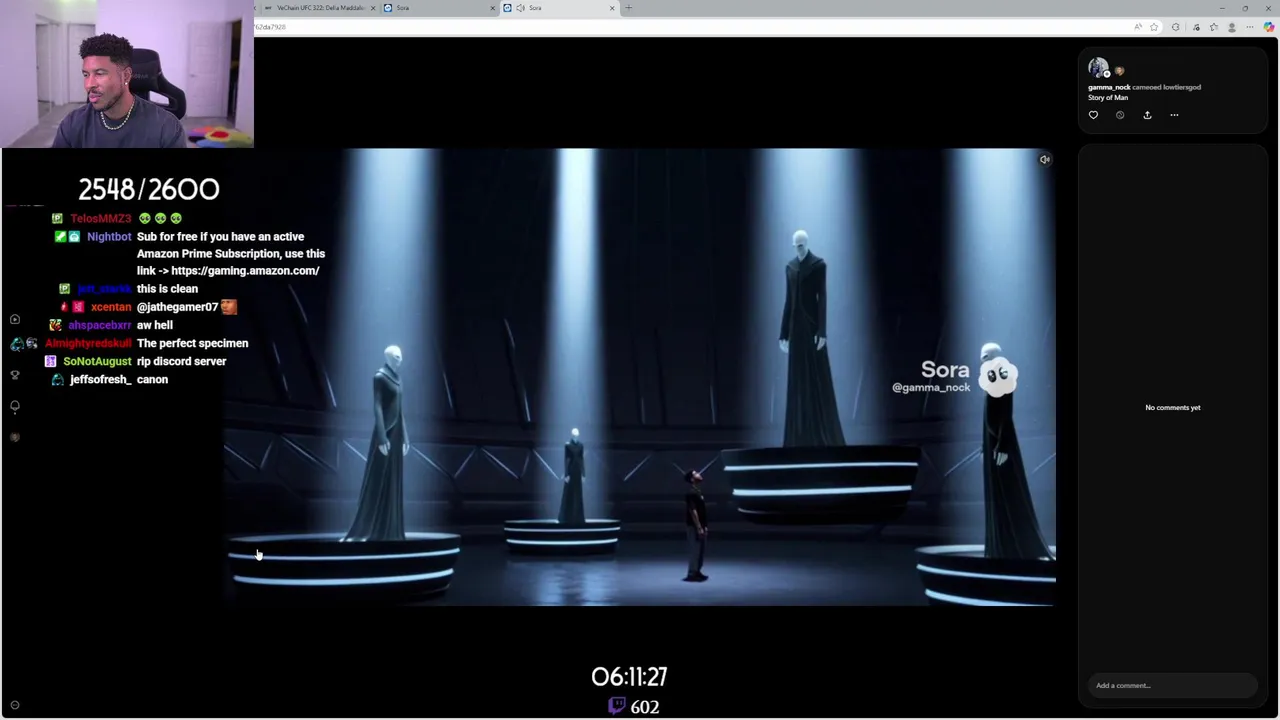The image size is (1280, 720).
Task: Share the video using the upload arrow icon
Action: [1147, 115]
